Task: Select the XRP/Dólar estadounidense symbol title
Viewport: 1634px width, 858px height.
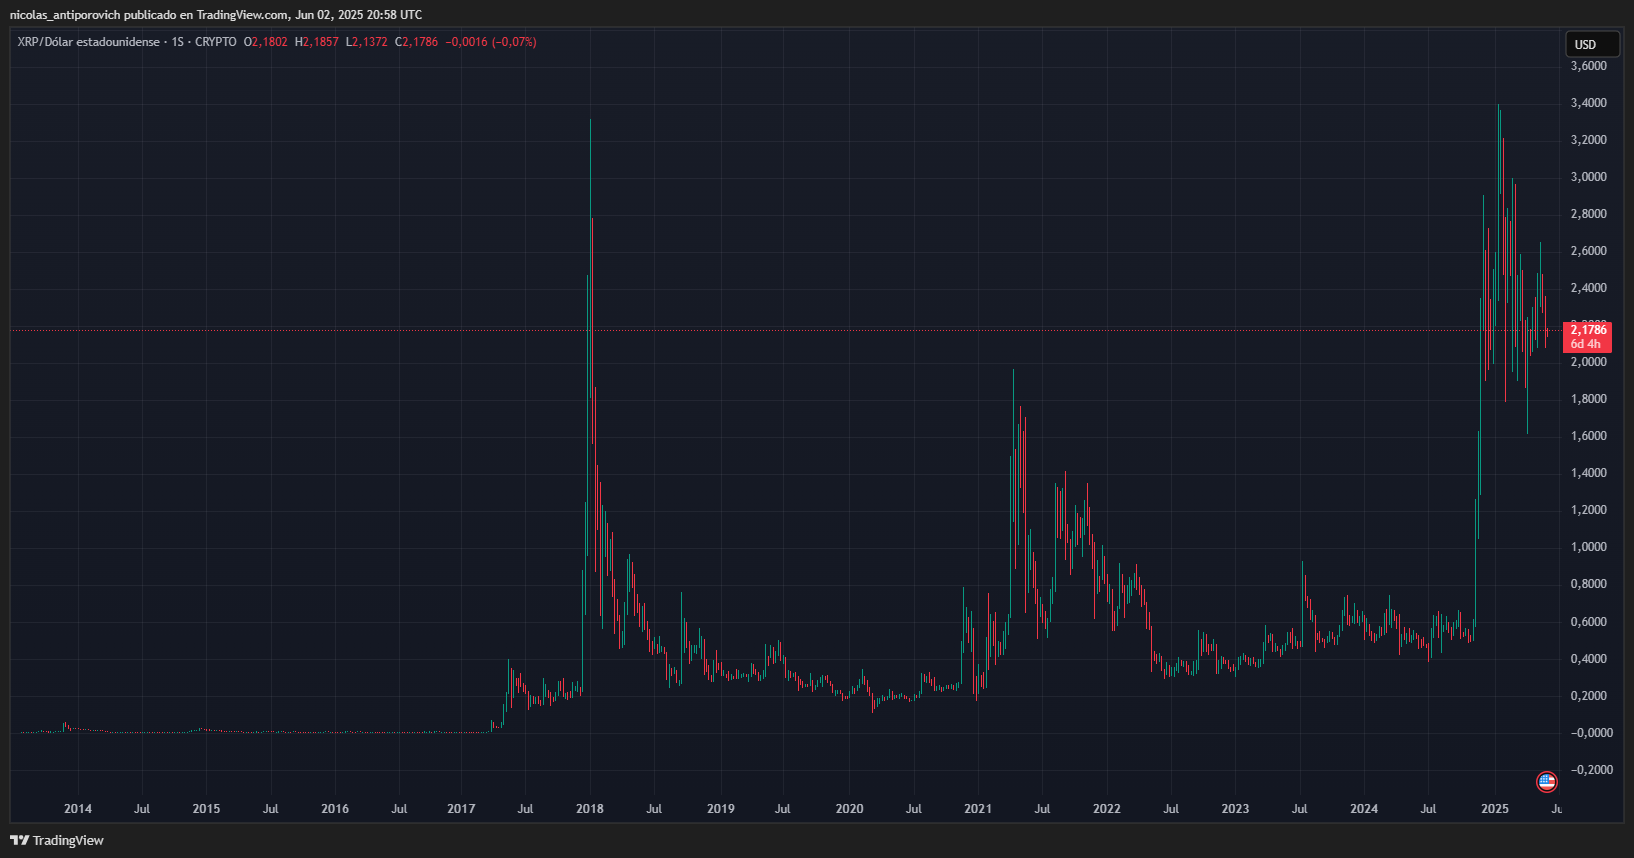Action: click(88, 42)
